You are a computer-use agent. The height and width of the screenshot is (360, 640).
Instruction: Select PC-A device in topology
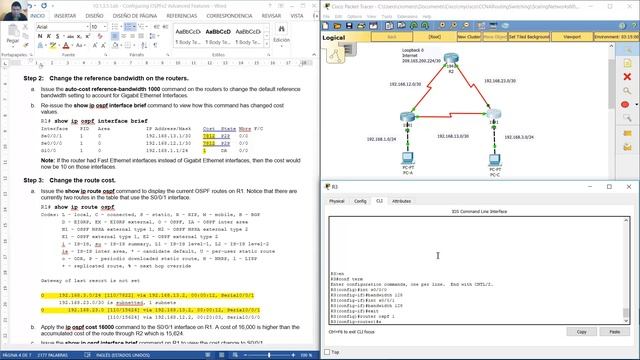point(407,158)
